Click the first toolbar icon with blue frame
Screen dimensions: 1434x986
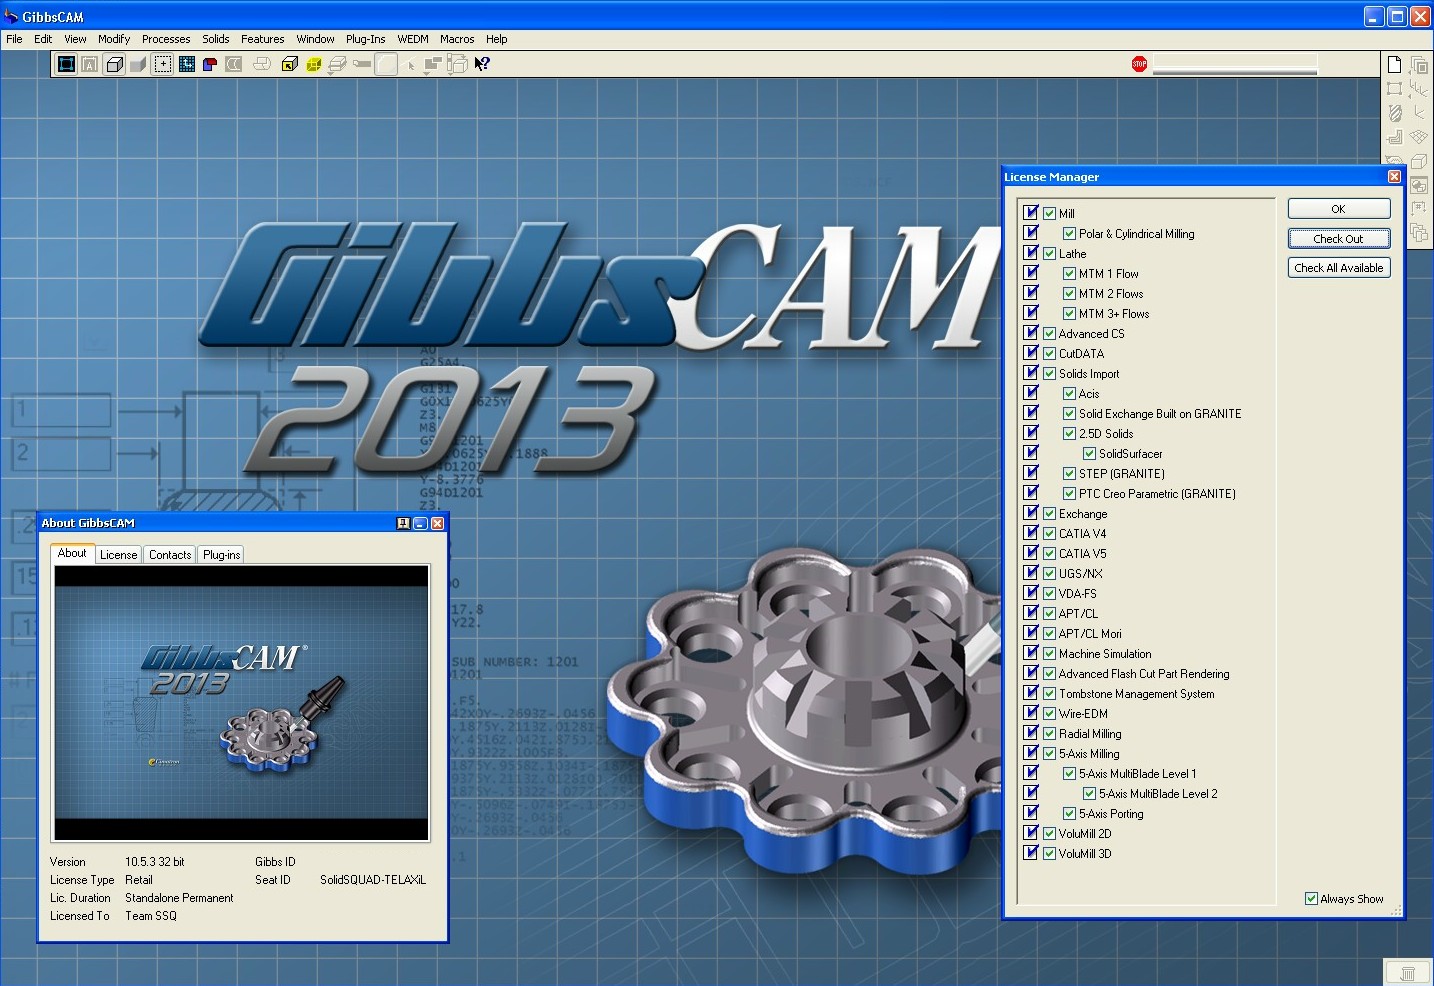tap(66, 64)
